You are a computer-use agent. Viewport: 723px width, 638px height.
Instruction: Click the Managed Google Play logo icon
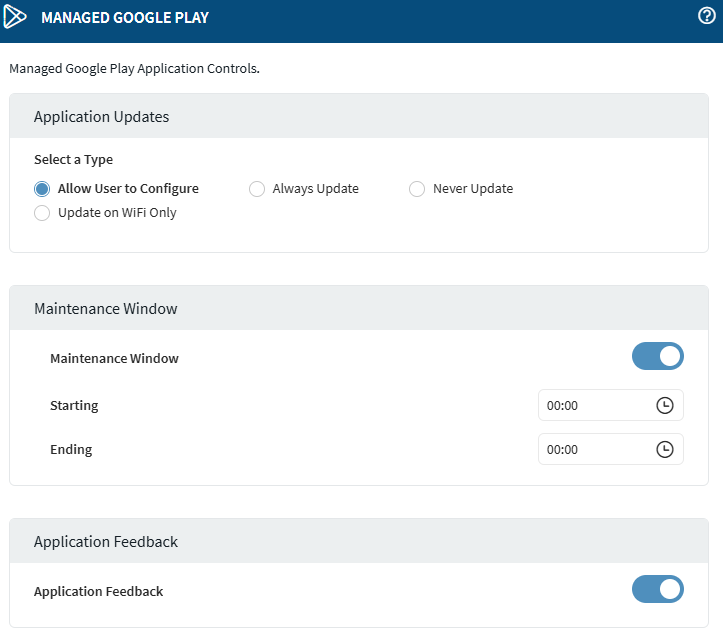coord(16,17)
